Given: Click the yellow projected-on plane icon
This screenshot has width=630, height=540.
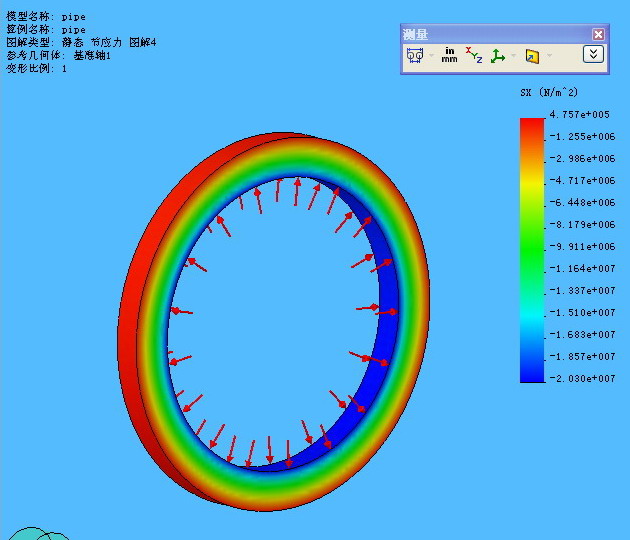Looking at the screenshot, I should (x=532, y=56).
